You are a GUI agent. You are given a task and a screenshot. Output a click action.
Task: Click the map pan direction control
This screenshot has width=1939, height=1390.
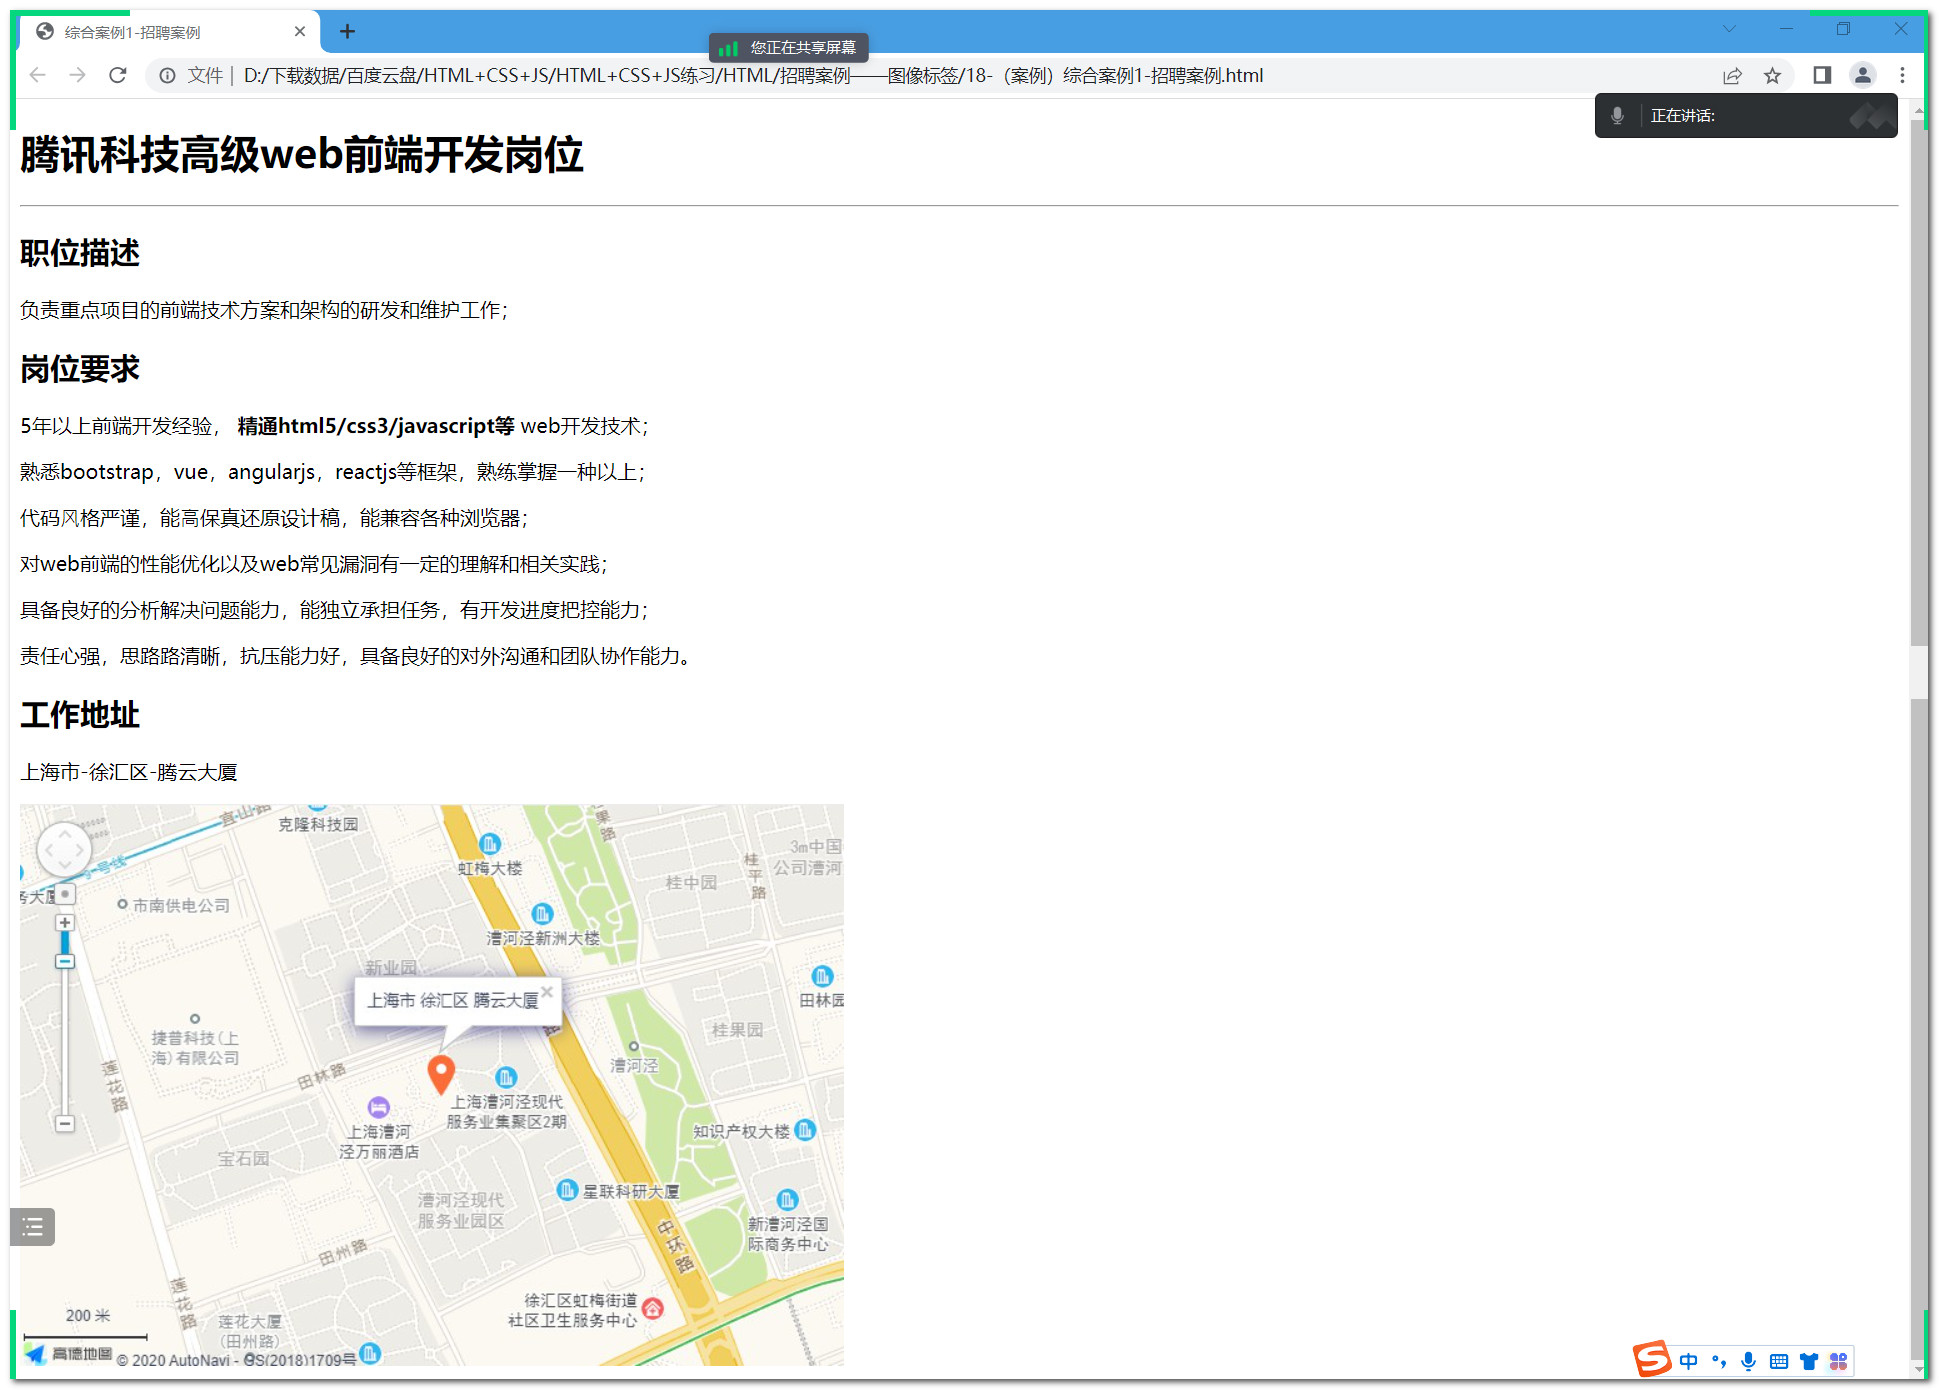[x=64, y=850]
